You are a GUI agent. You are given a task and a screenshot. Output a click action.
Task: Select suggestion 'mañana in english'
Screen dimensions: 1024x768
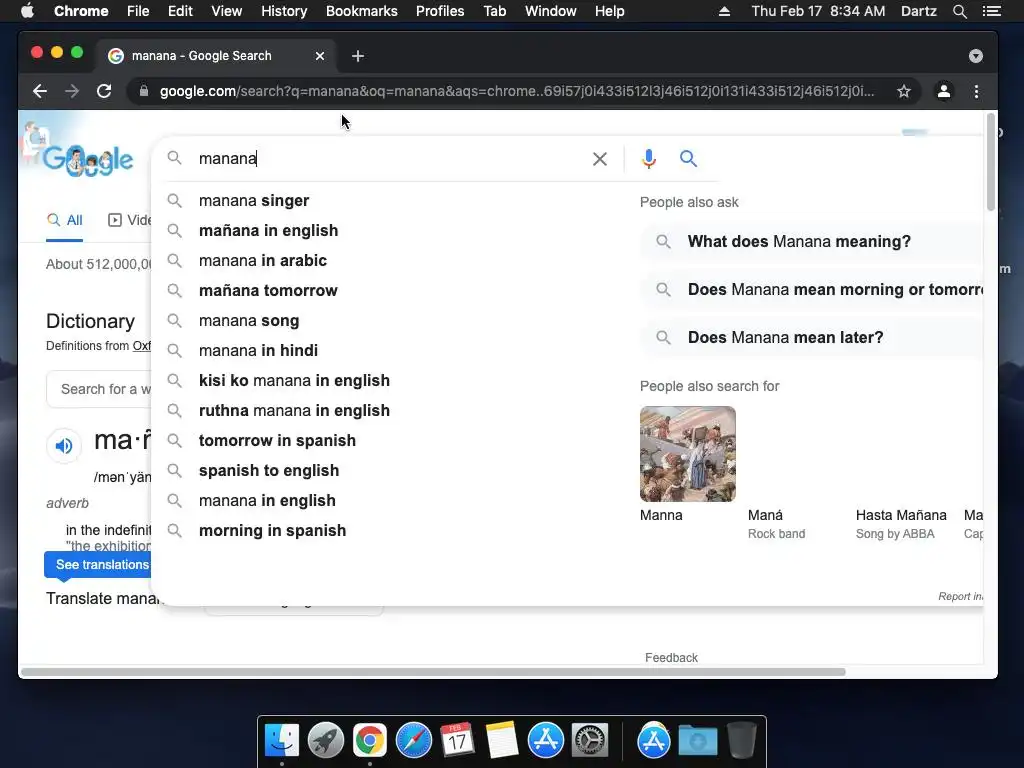point(268,231)
